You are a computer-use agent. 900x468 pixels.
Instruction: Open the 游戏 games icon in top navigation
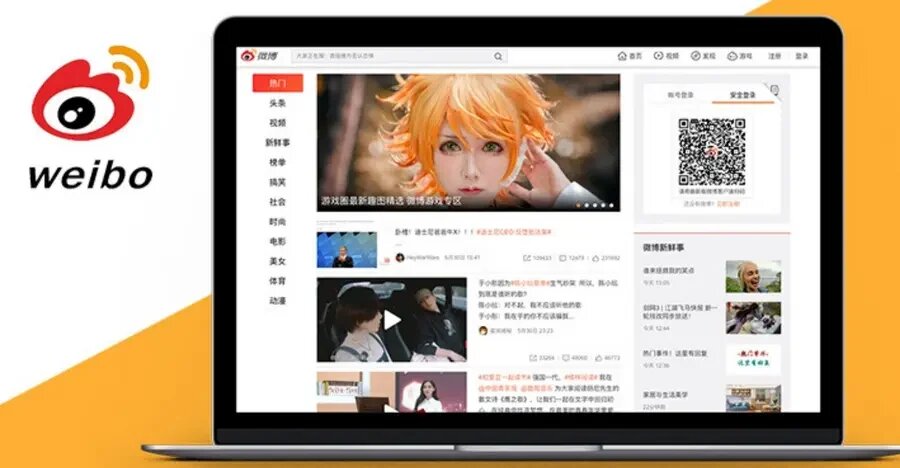[x=732, y=56]
